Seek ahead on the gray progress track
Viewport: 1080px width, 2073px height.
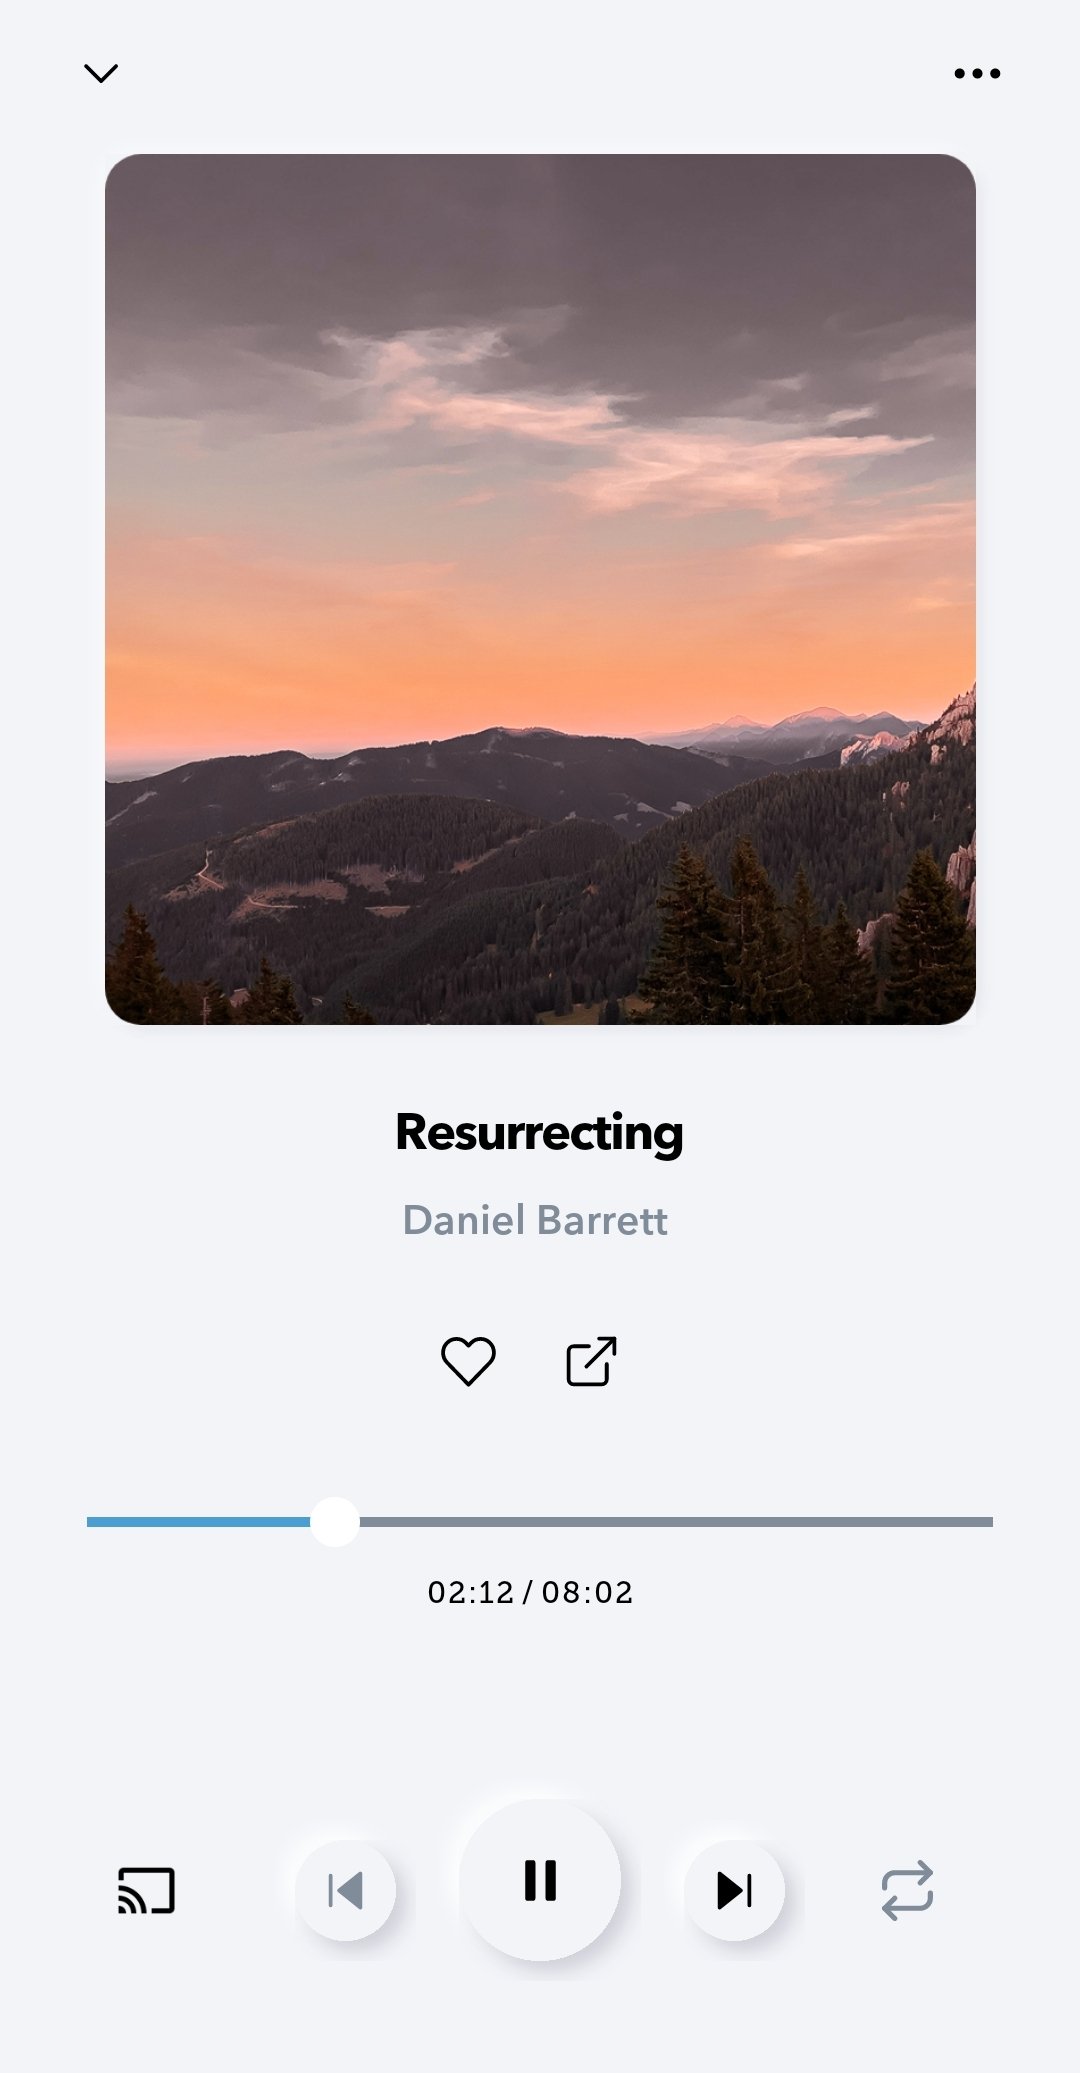tap(676, 1522)
